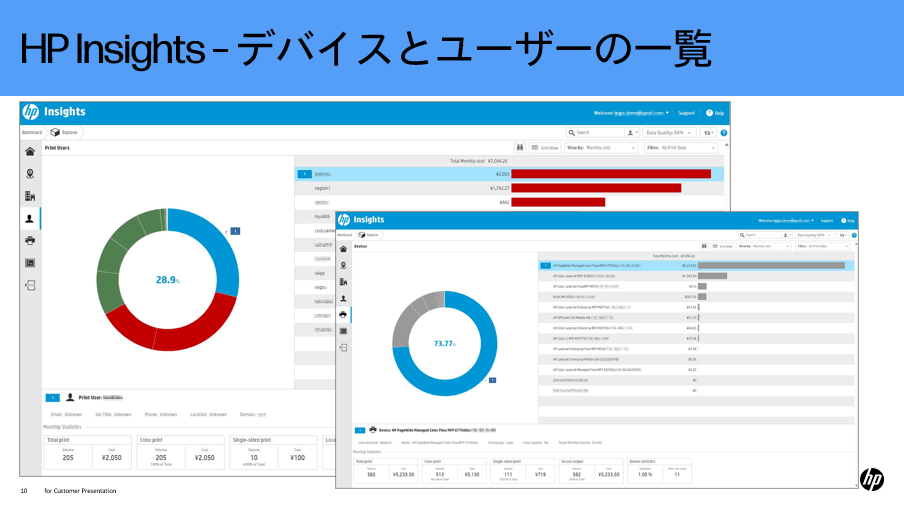Click blue marker tag beside Devices donut chart
904x507 pixels.
click(x=492, y=380)
